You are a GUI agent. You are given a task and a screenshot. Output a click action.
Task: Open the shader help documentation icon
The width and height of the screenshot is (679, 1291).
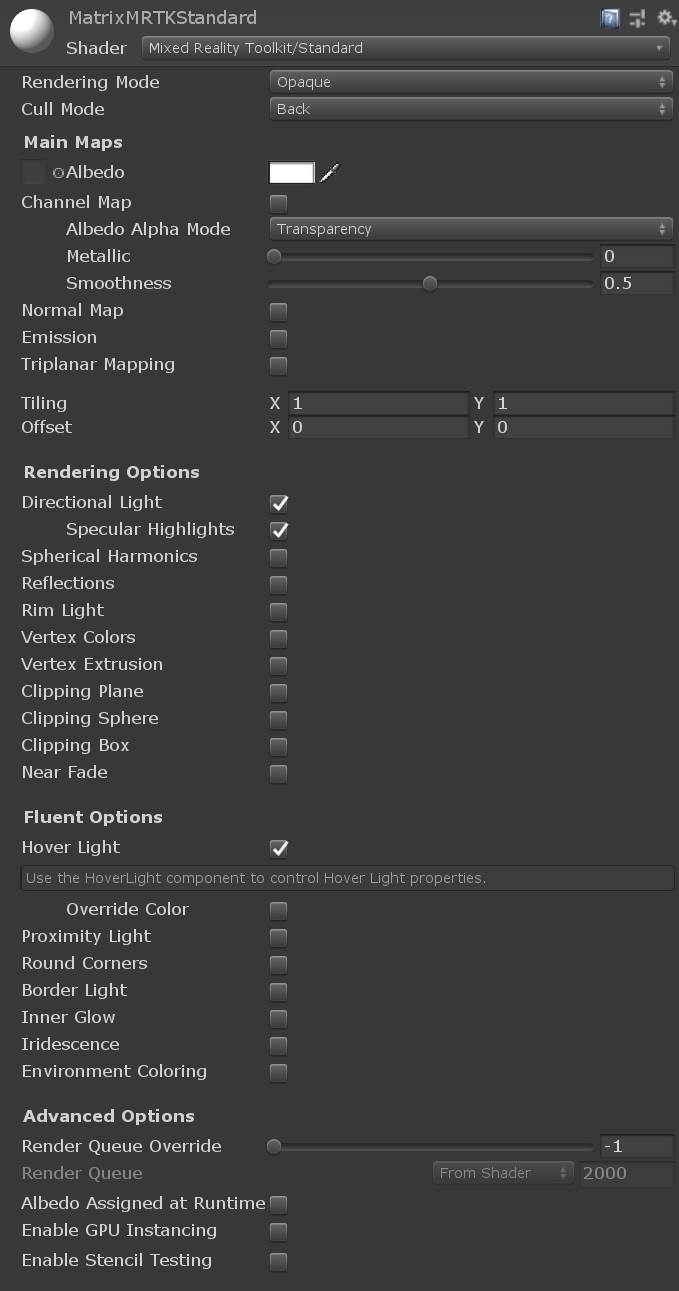609,18
